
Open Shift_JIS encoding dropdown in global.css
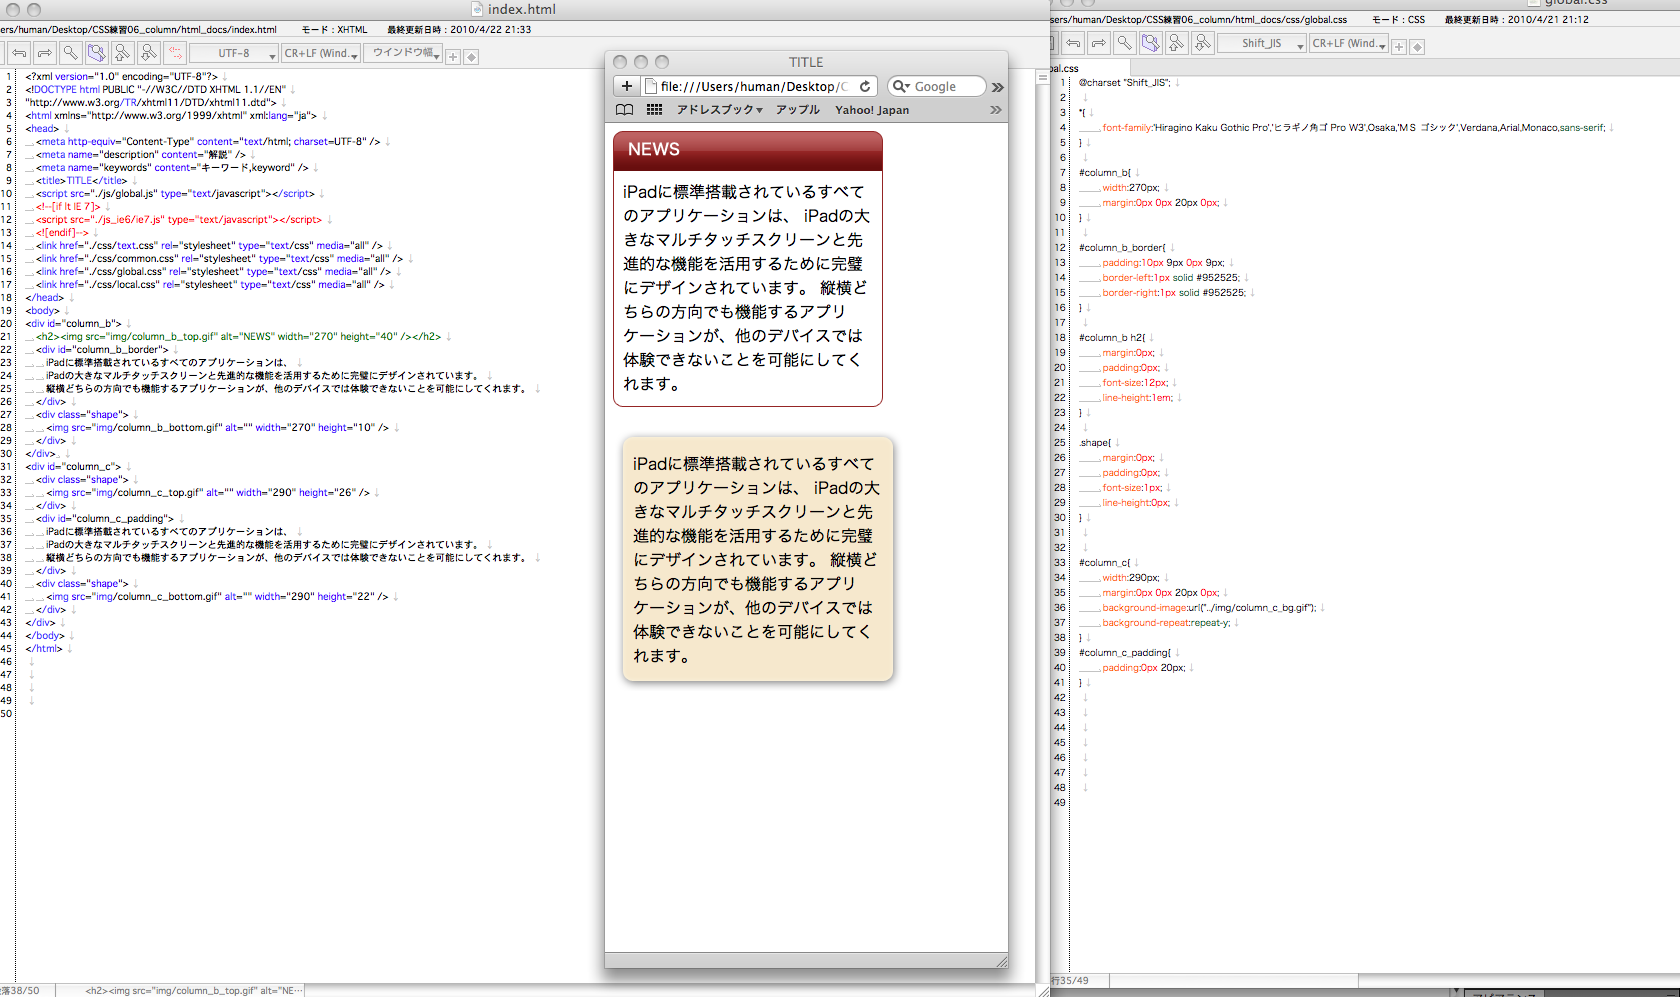click(x=1262, y=44)
